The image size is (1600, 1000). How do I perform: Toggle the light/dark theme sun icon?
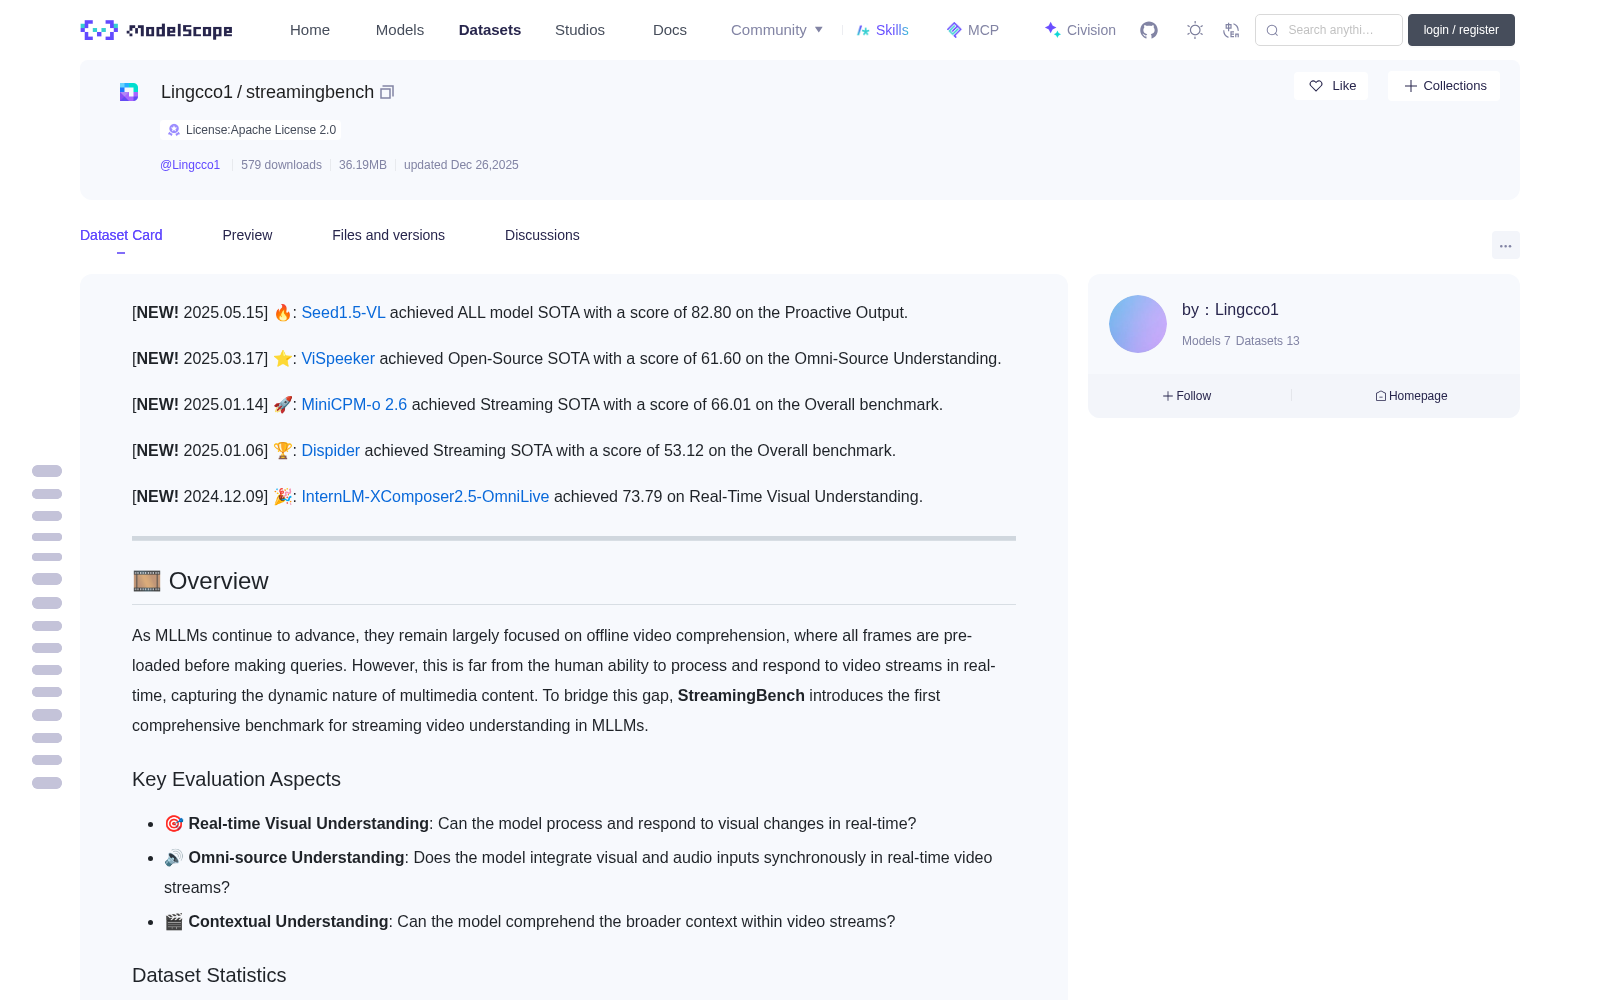(x=1195, y=30)
